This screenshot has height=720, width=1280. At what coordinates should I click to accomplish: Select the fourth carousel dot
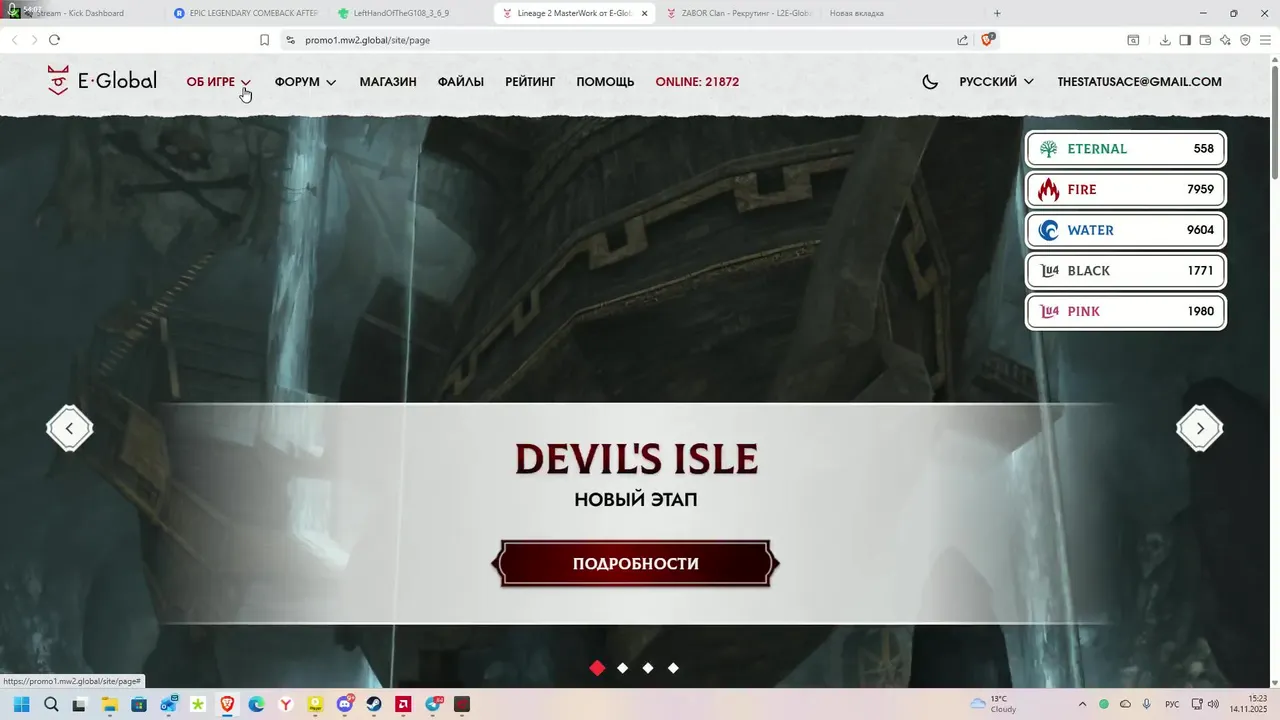[x=673, y=668]
